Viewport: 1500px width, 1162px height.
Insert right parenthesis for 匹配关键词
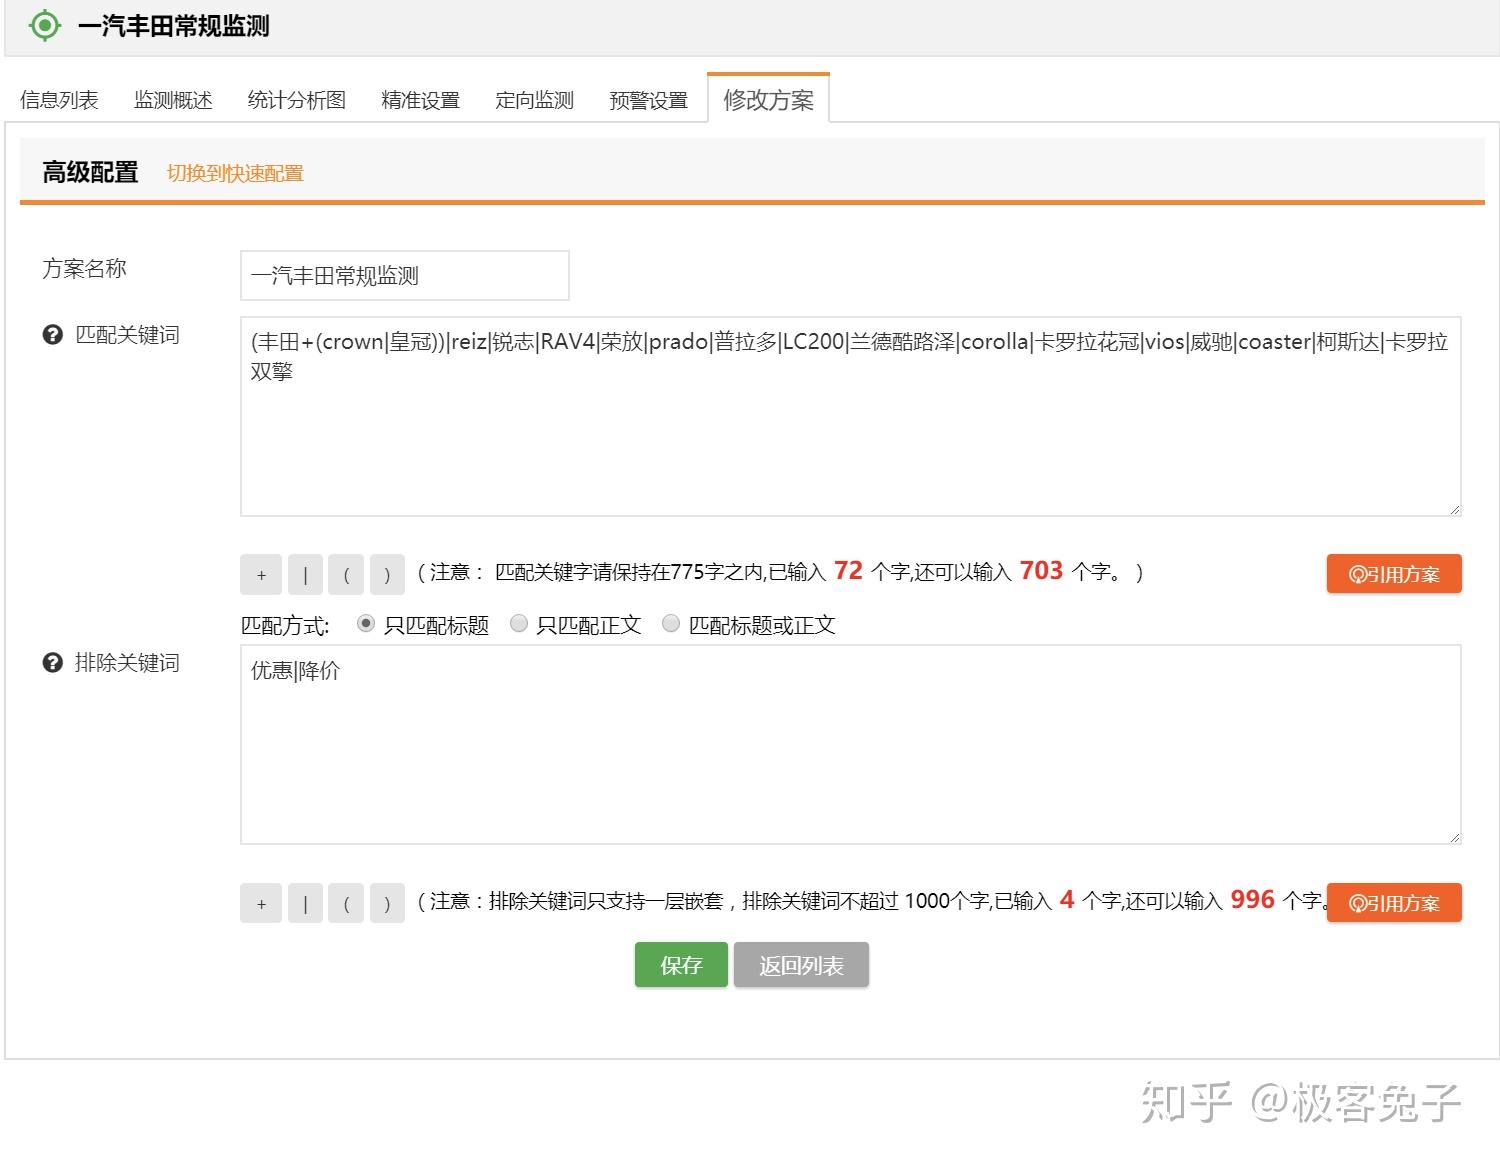point(387,574)
